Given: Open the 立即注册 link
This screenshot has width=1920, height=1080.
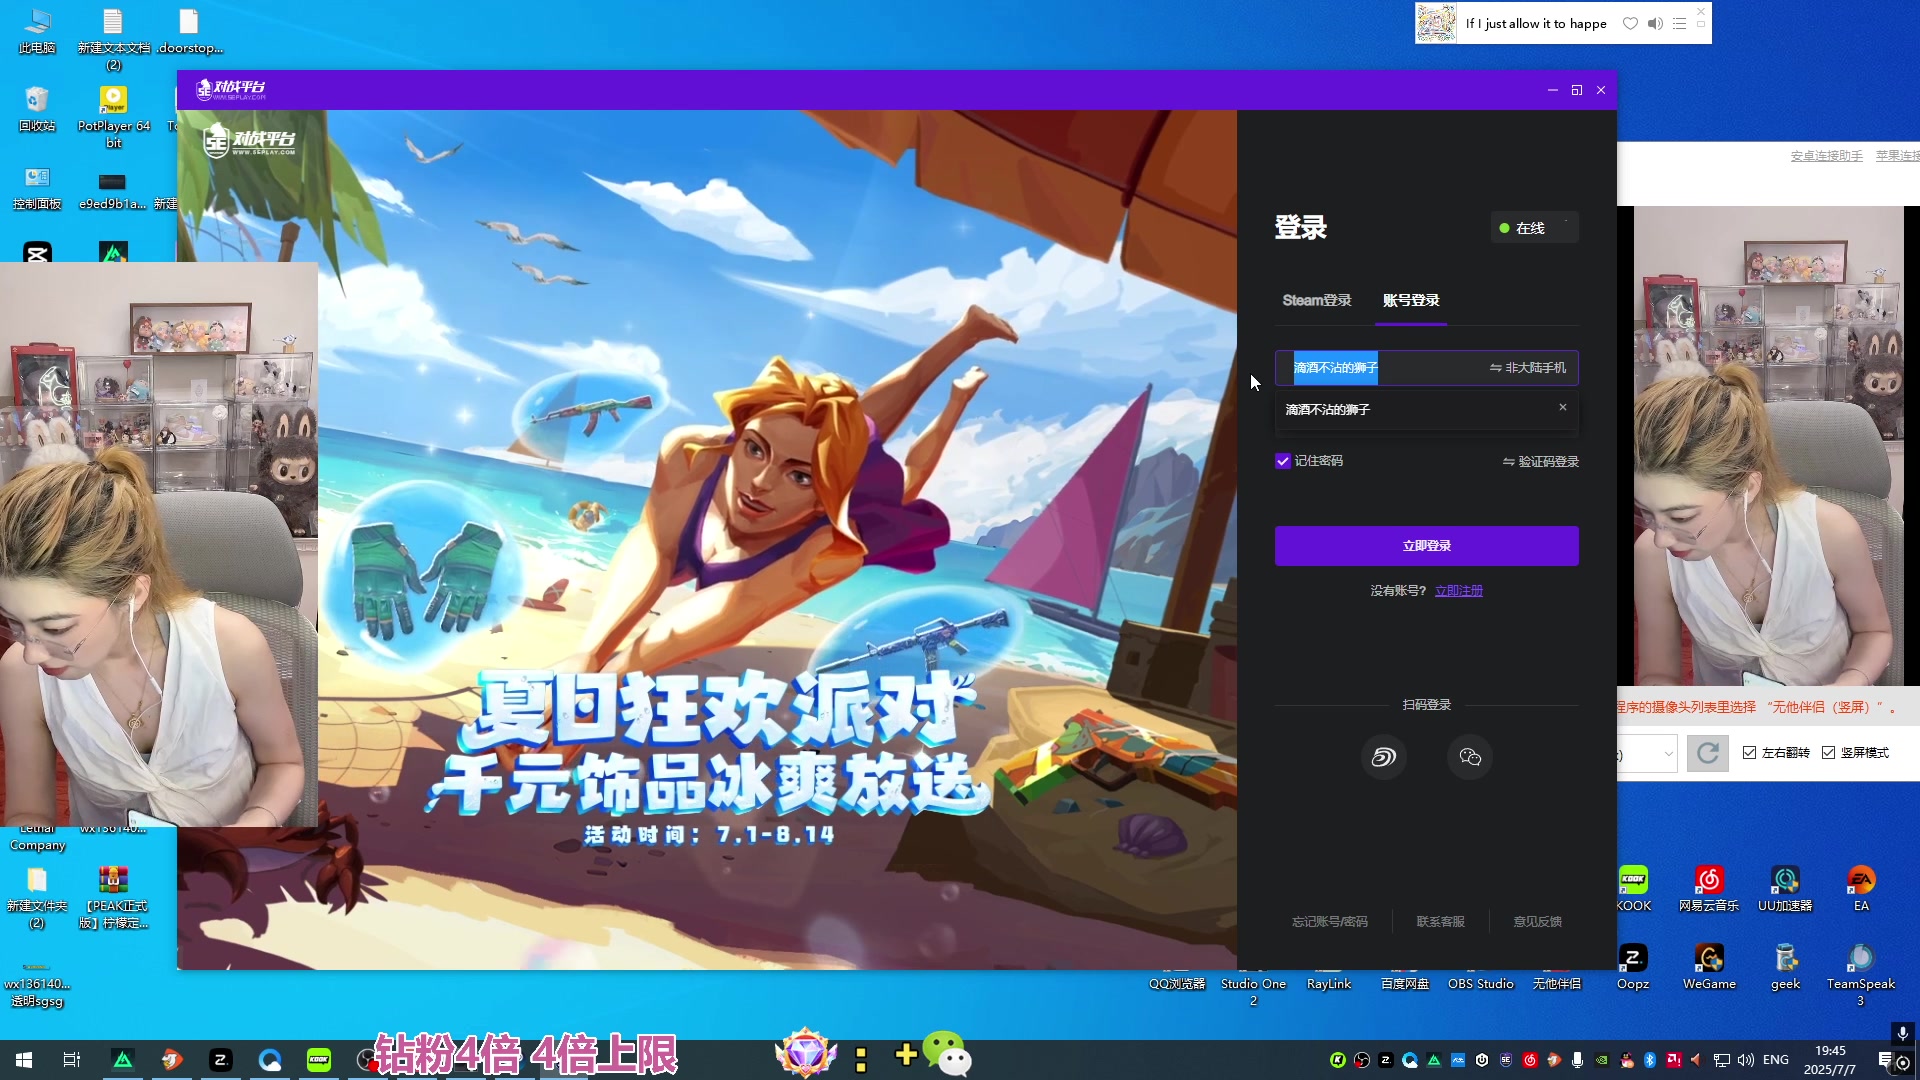Looking at the screenshot, I should pyautogui.click(x=1459, y=591).
